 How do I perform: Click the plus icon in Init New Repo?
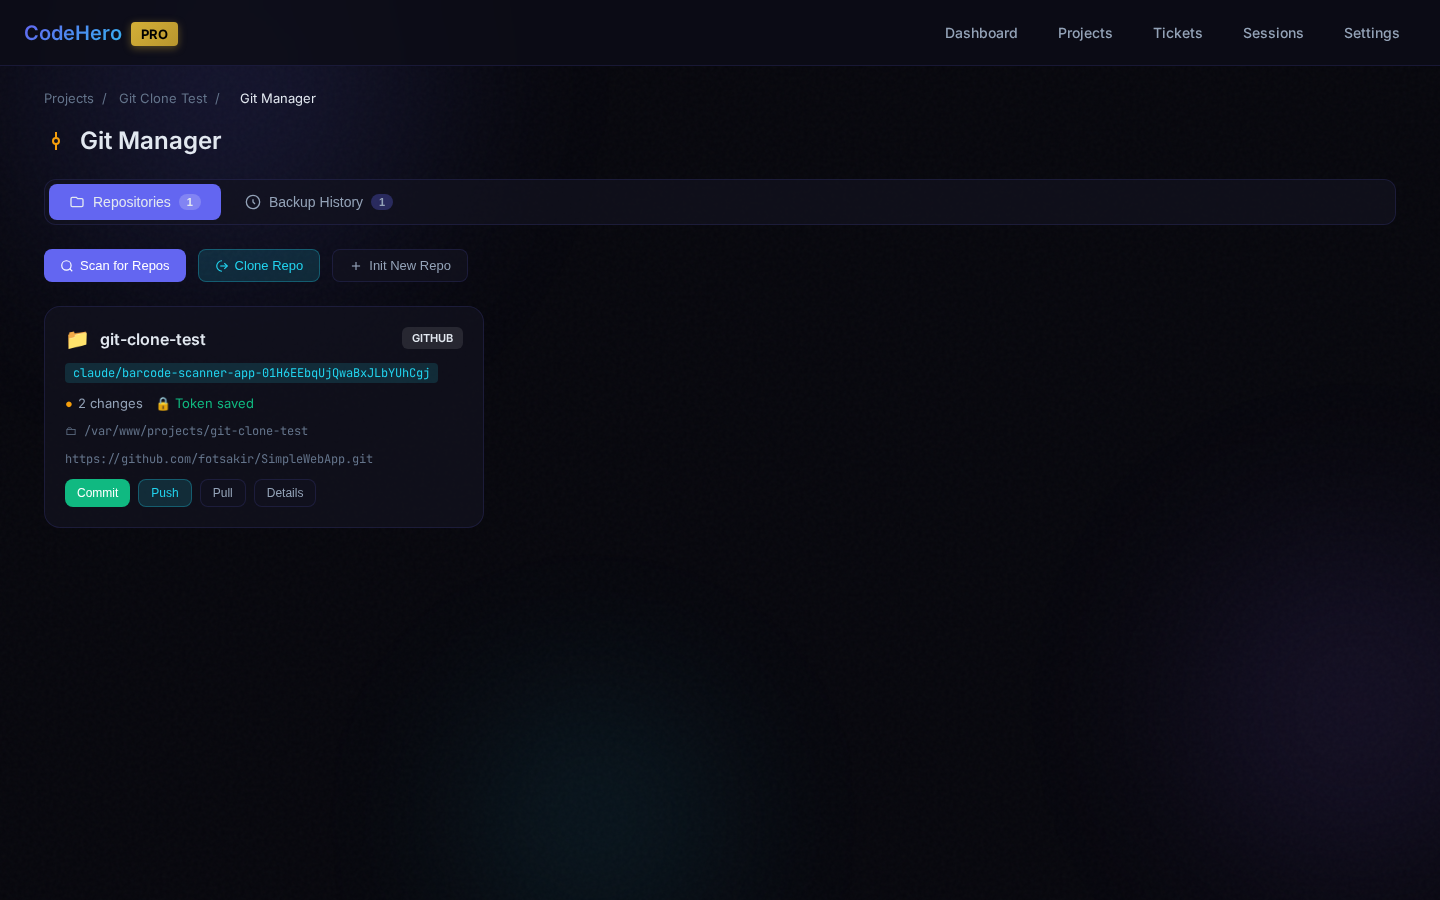pos(356,266)
